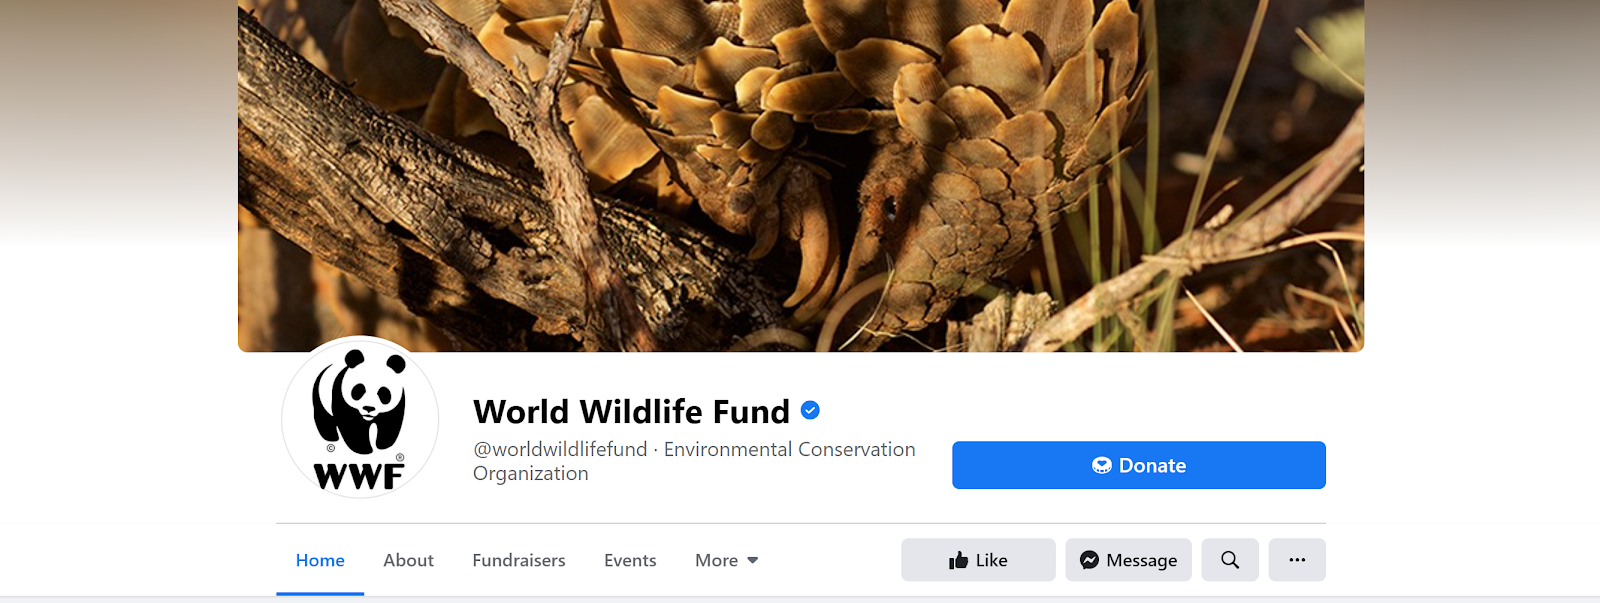Screen dimensions: 1600x603
Task: Switch to the Home tab
Action: pos(320,560)
